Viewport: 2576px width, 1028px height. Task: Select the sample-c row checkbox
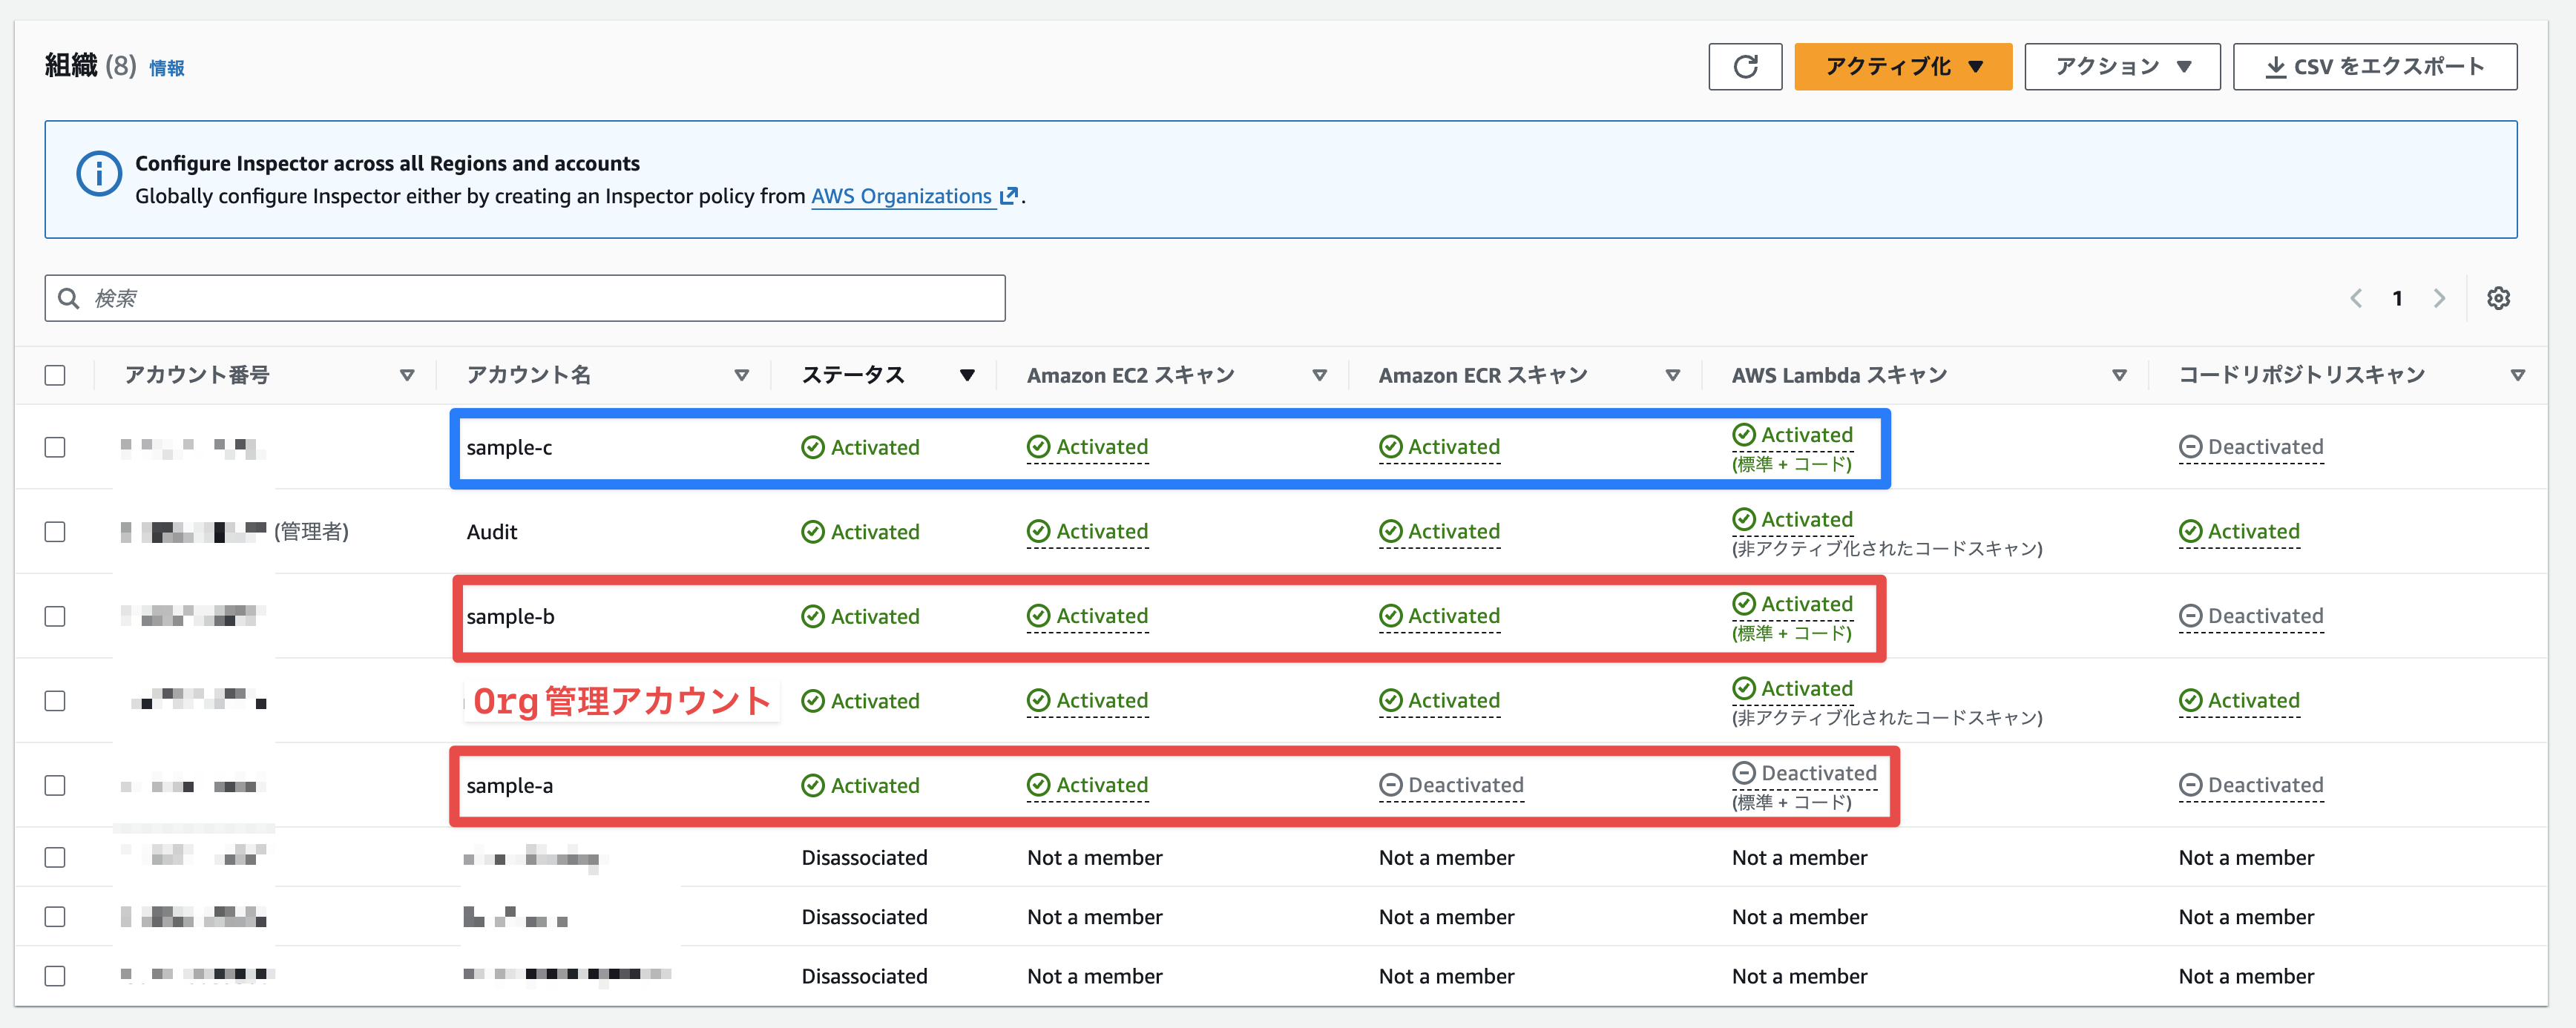[x=55, y=447]
